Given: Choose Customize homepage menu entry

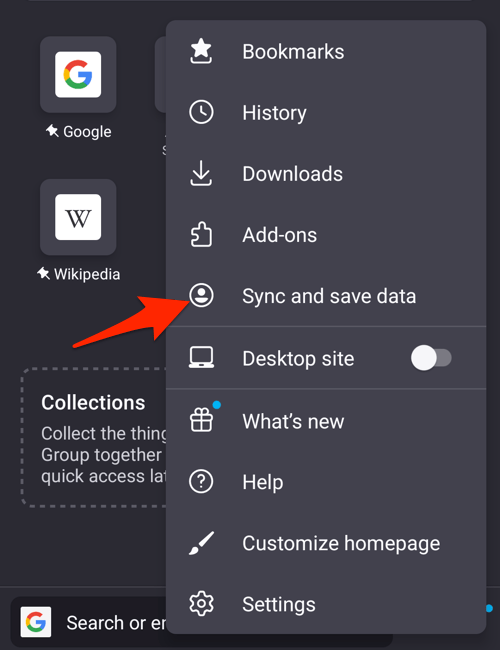Looking at the screenshot, I should (x=326, y=543).
